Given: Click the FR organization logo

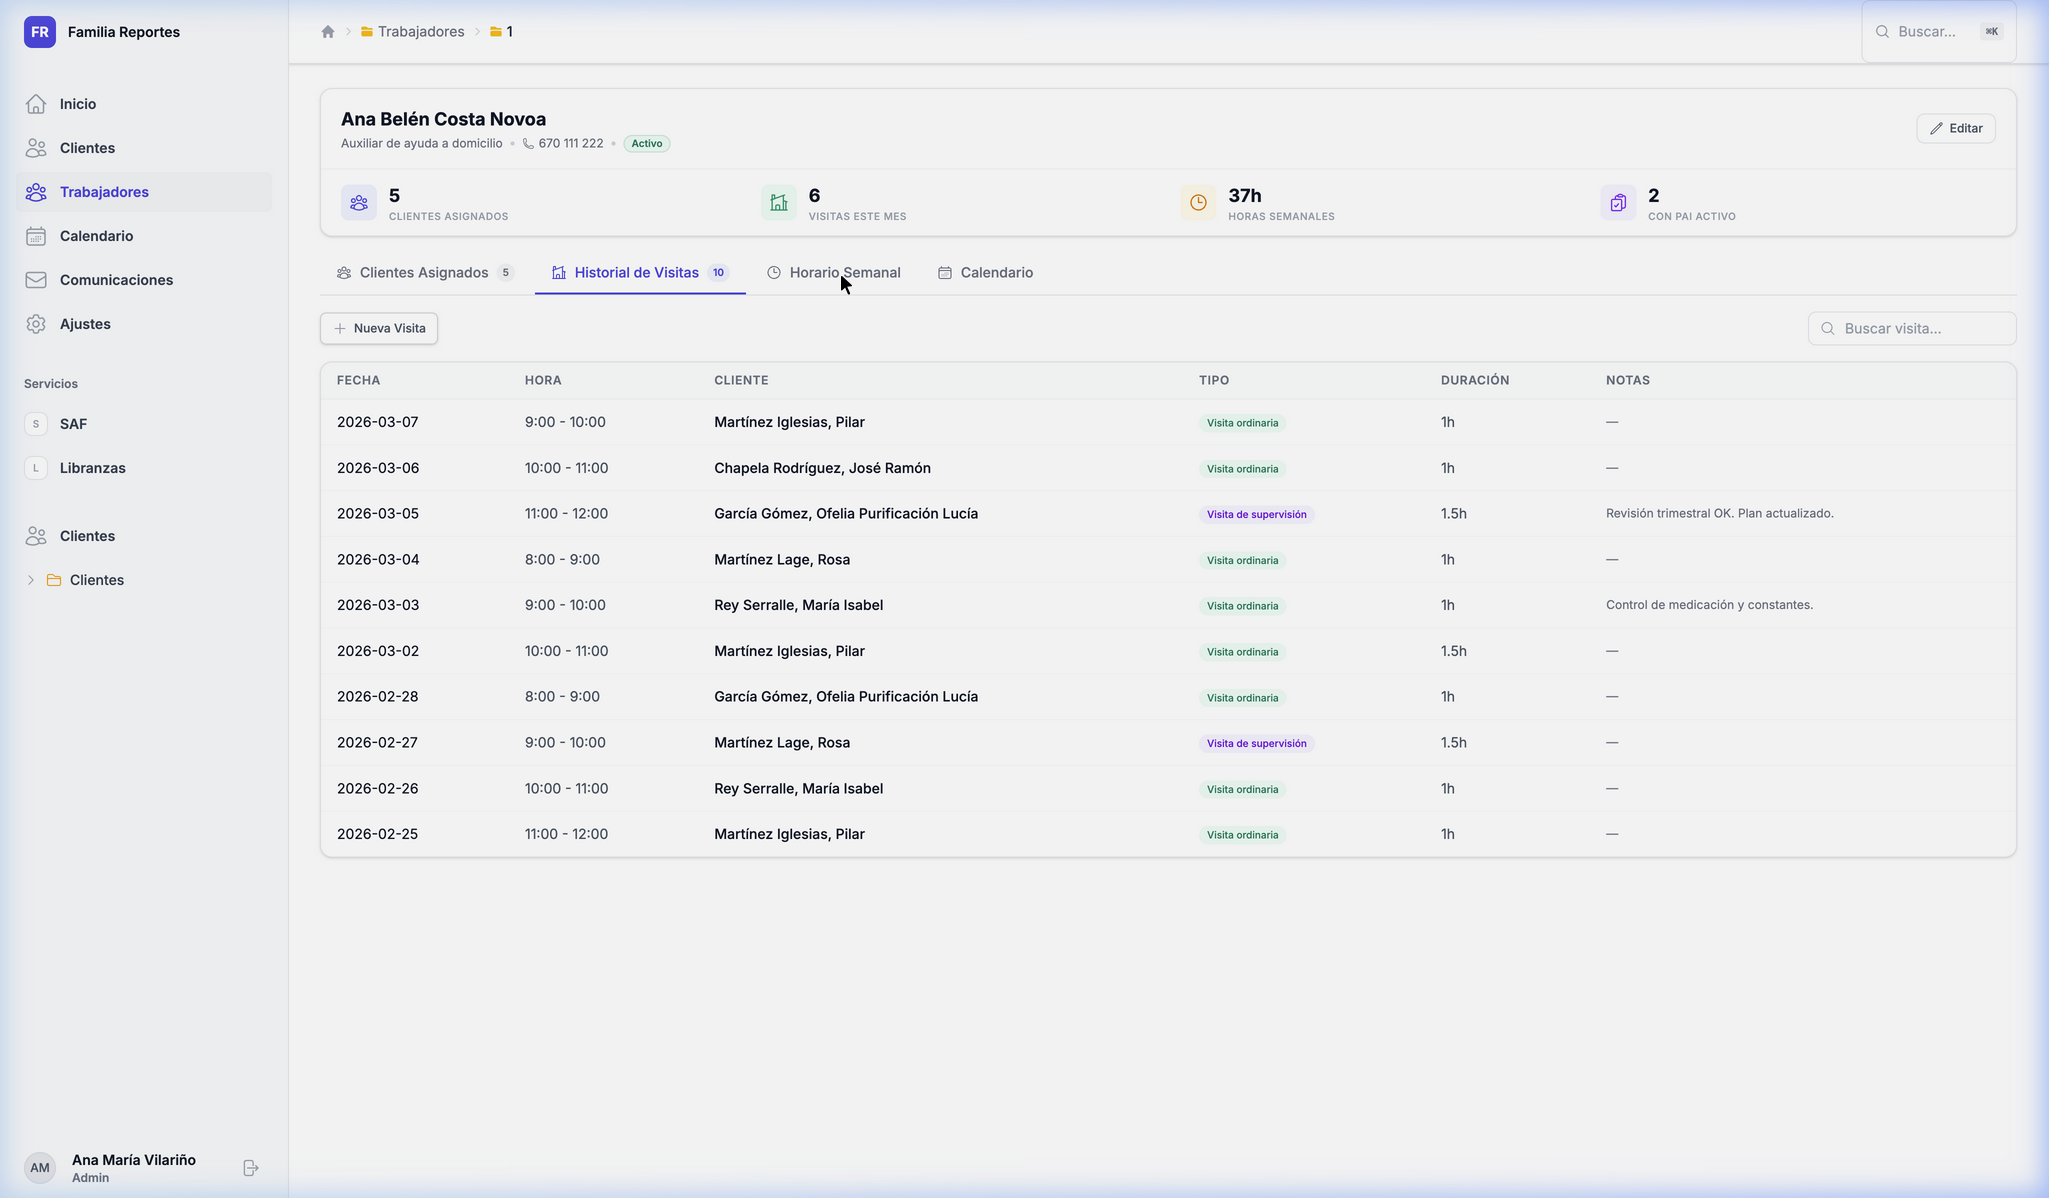Looking at the screenshot, I should pyautogui.click(x=40, y=32).
